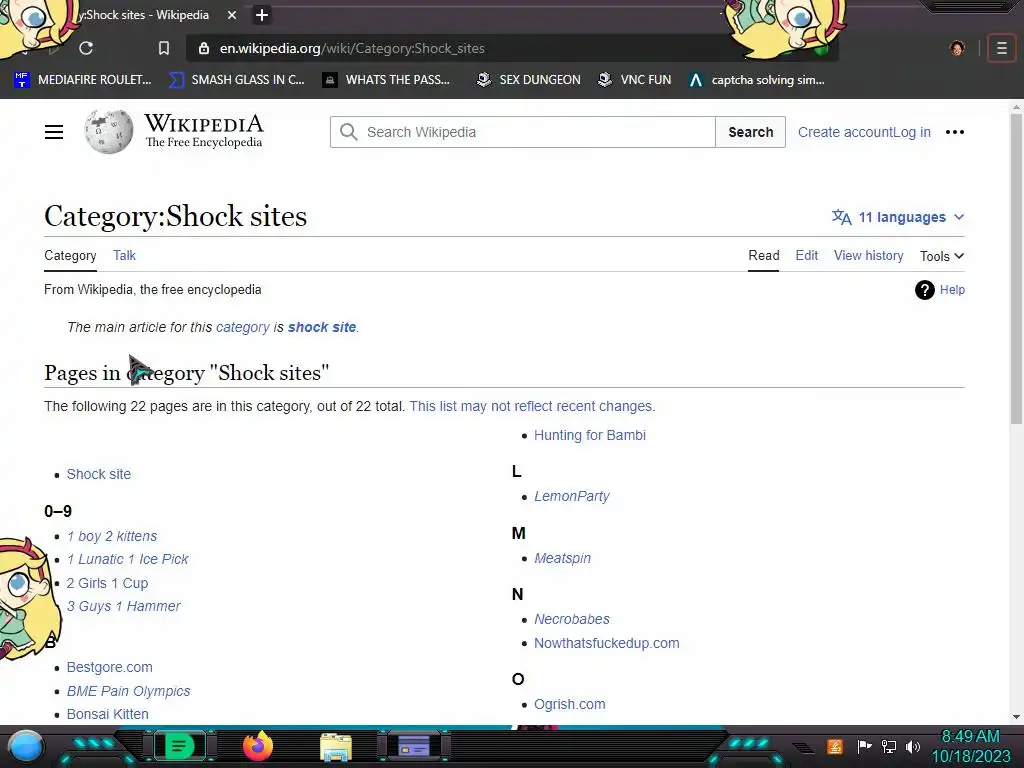Open File Explorer from the taskbar
Viewport: 1024px width, 768px height.
(x=336, y=747)
